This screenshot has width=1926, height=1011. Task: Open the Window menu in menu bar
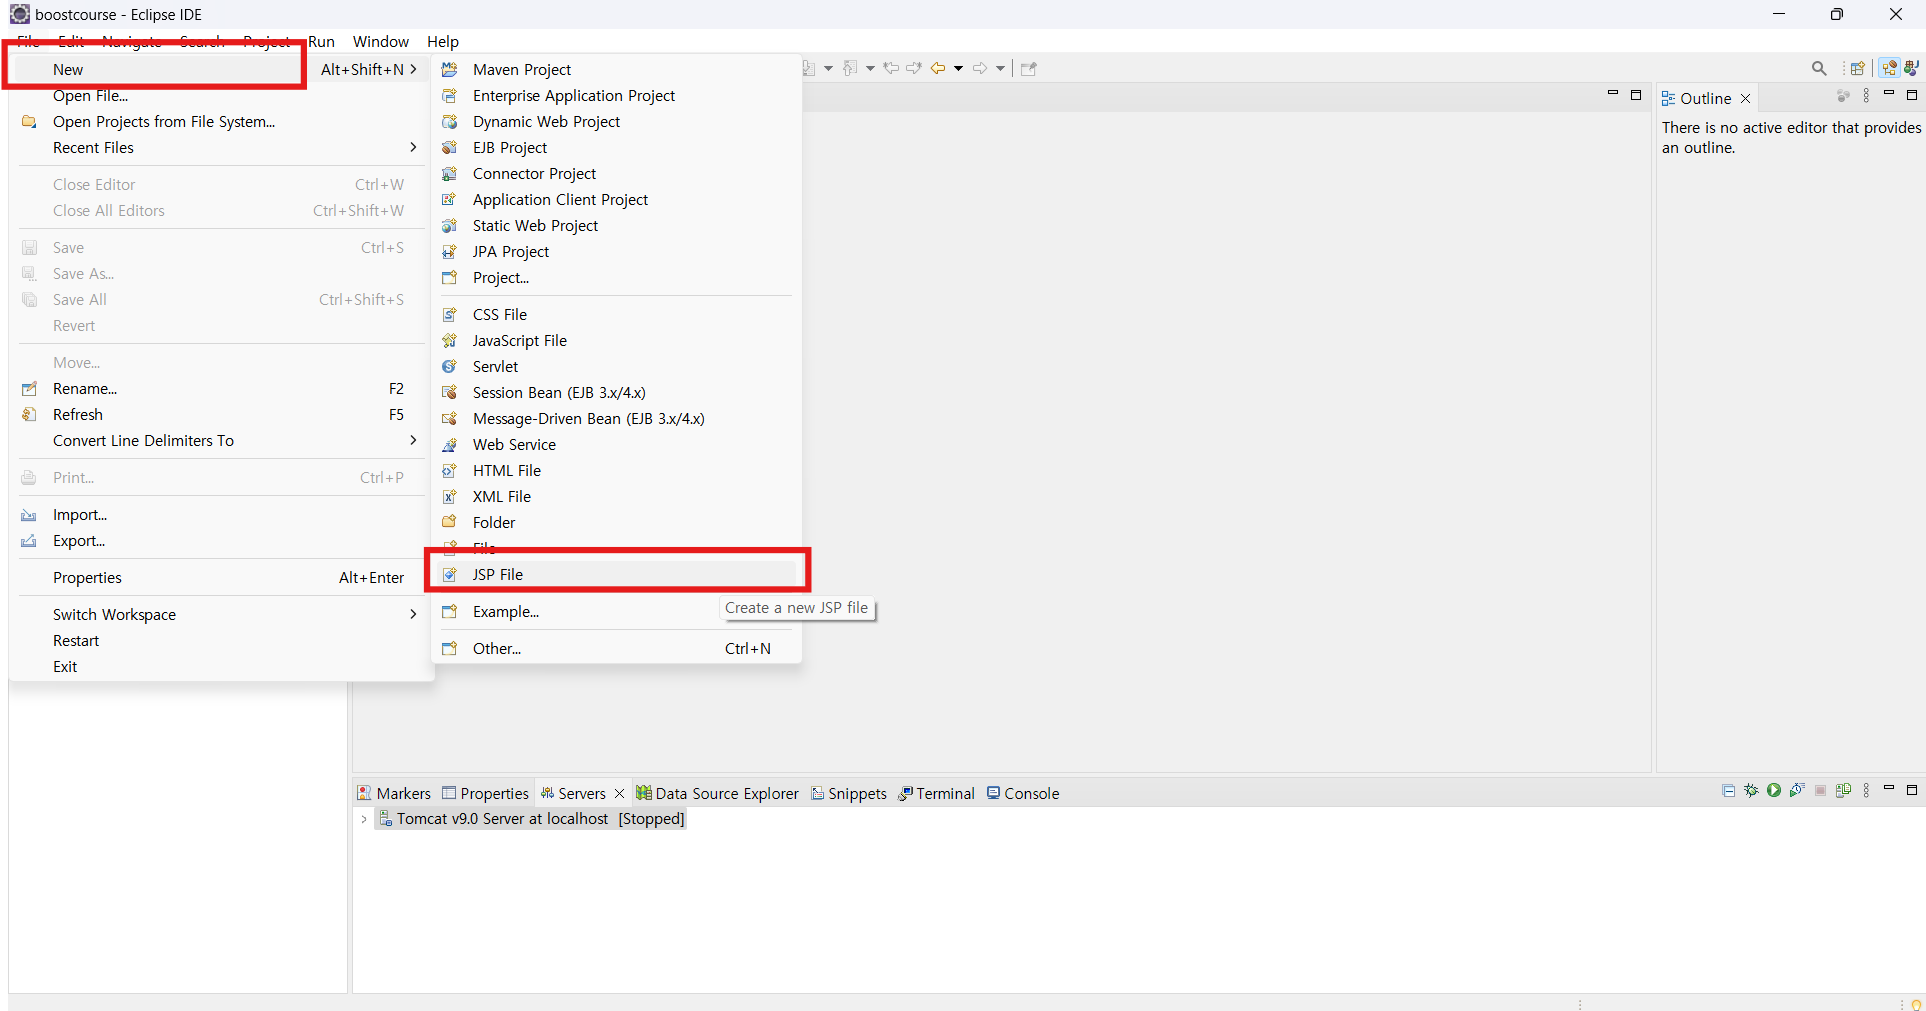pos(381,41)
